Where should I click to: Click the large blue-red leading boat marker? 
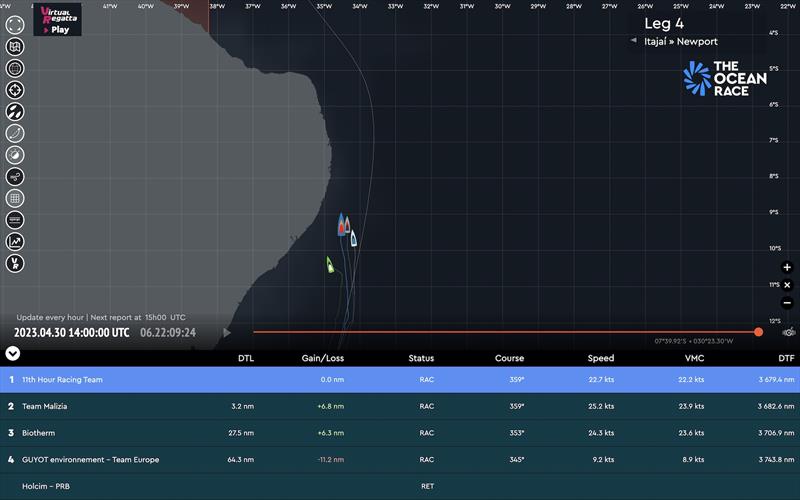pyautogui.click(x=341, y=224)
